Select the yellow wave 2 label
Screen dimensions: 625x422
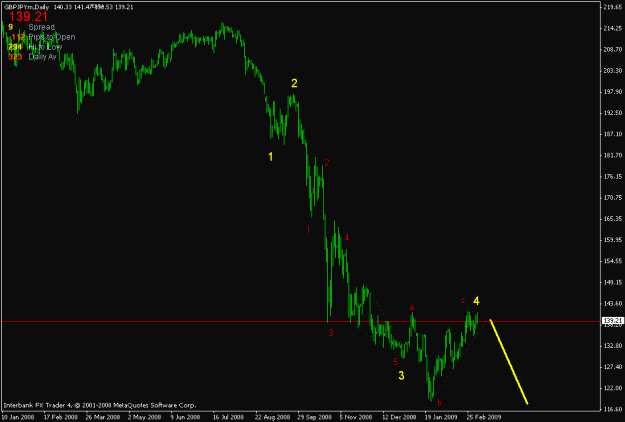pos(294,83)
